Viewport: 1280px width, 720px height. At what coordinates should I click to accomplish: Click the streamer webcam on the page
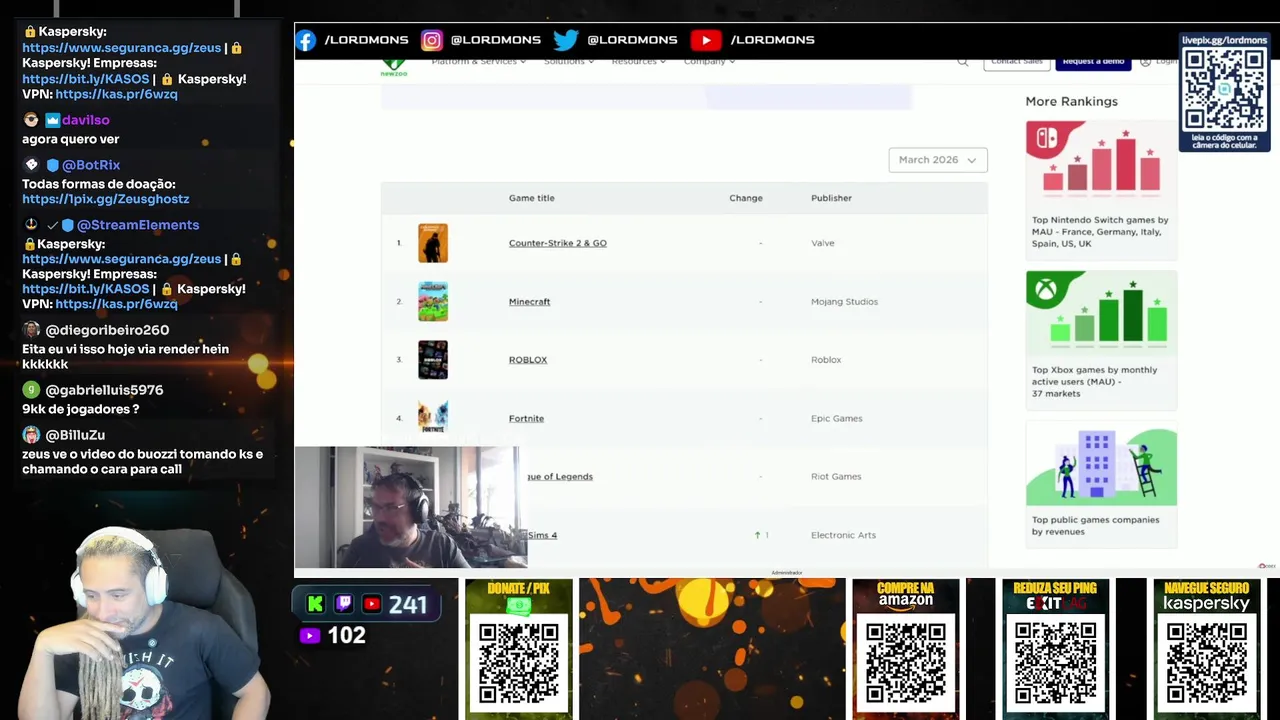pos(411,508)
